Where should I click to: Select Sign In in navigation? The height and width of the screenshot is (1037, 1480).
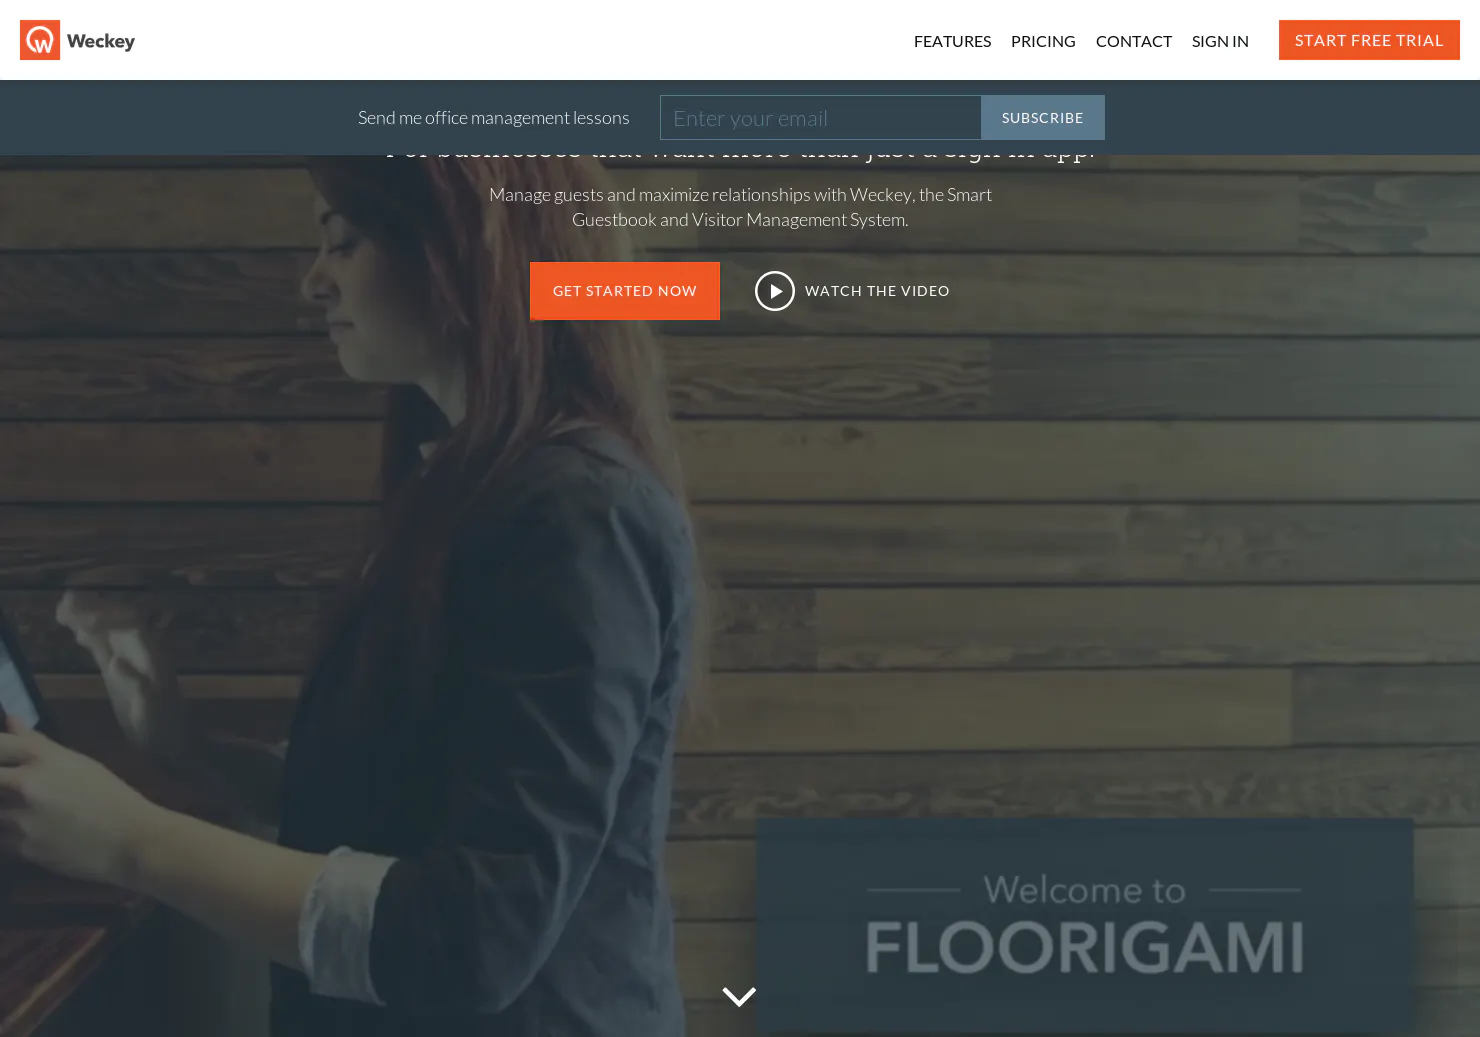pos(1220,41)
